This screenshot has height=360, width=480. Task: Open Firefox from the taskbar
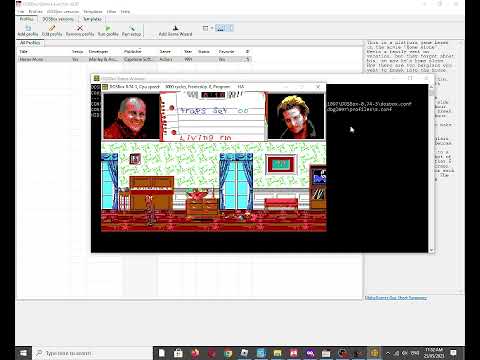pos(195,353)
